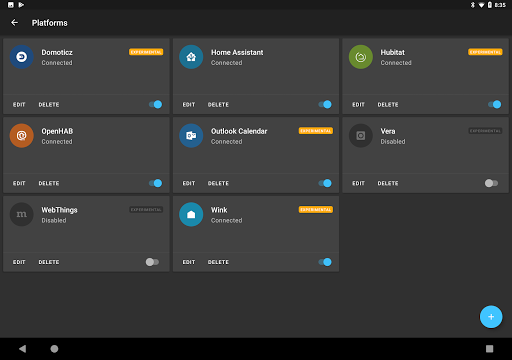Toggle off the Wink platform
Image resolution: width=512 pixels, height=360 pixels.
click(x=325, y=262)
